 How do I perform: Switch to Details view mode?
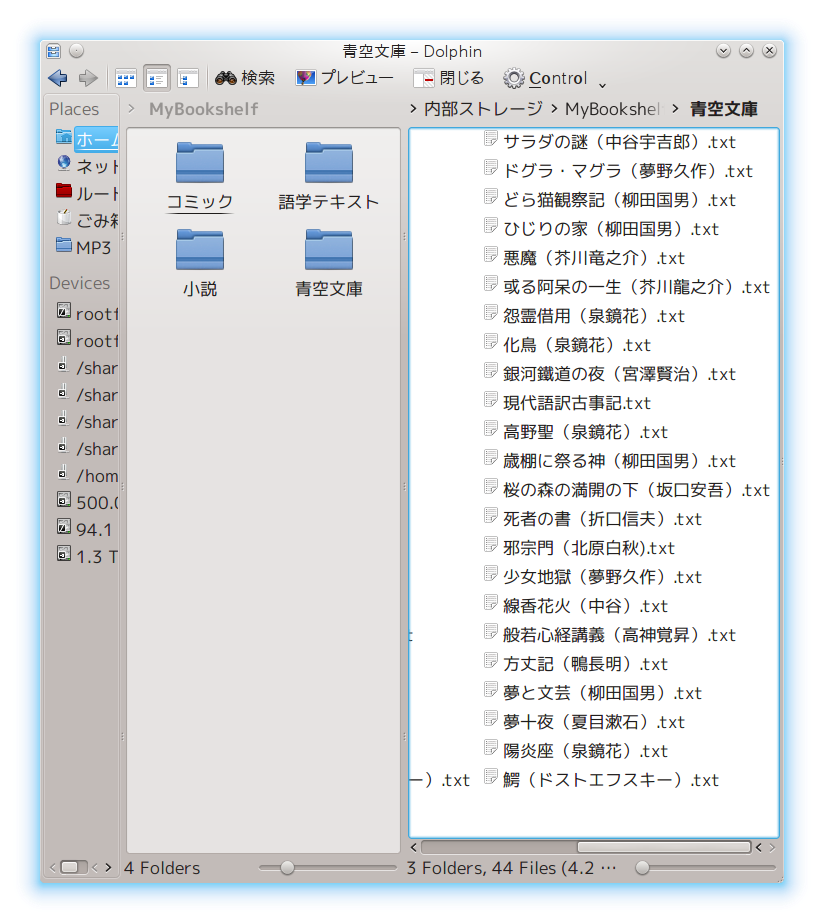(188, 78)
